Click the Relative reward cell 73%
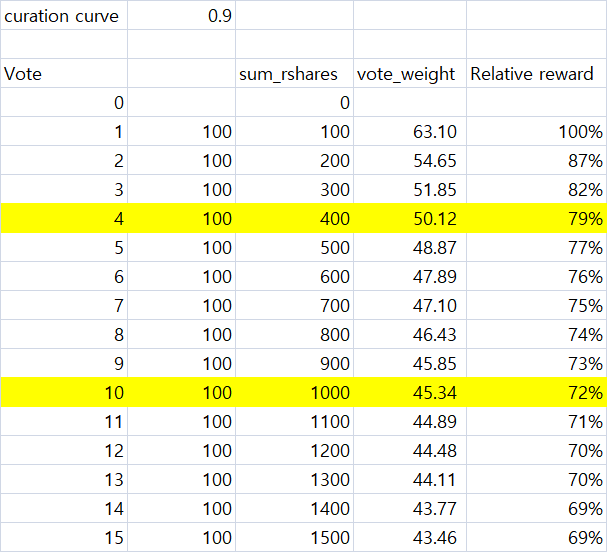 (x=537, y=364)
